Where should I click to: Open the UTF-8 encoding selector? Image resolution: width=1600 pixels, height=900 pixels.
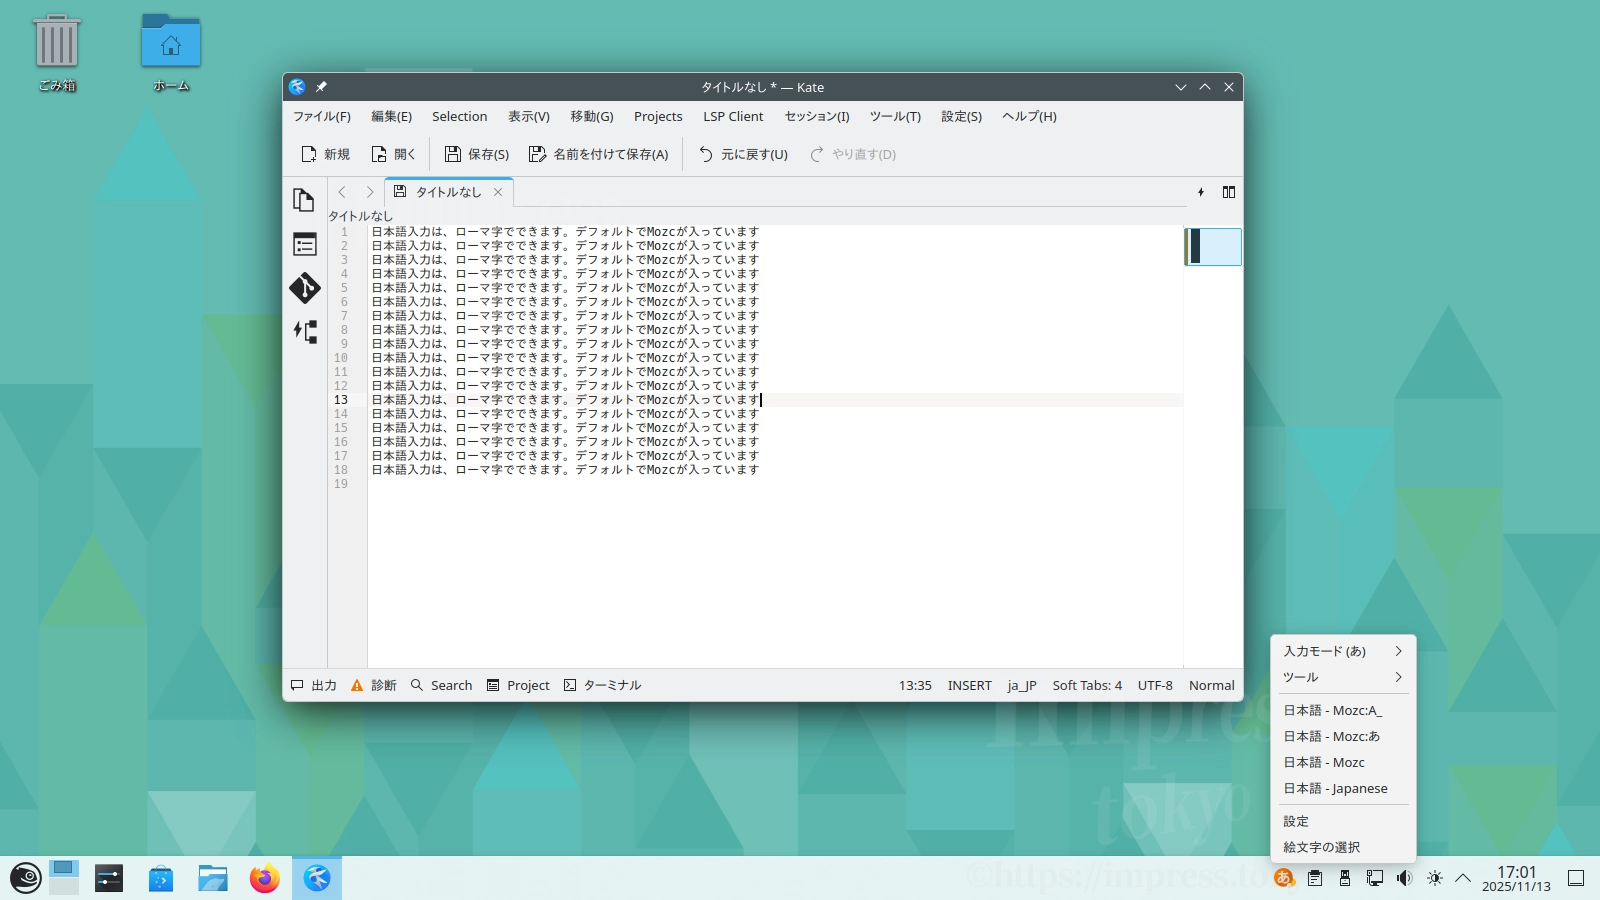(1155, 685)
